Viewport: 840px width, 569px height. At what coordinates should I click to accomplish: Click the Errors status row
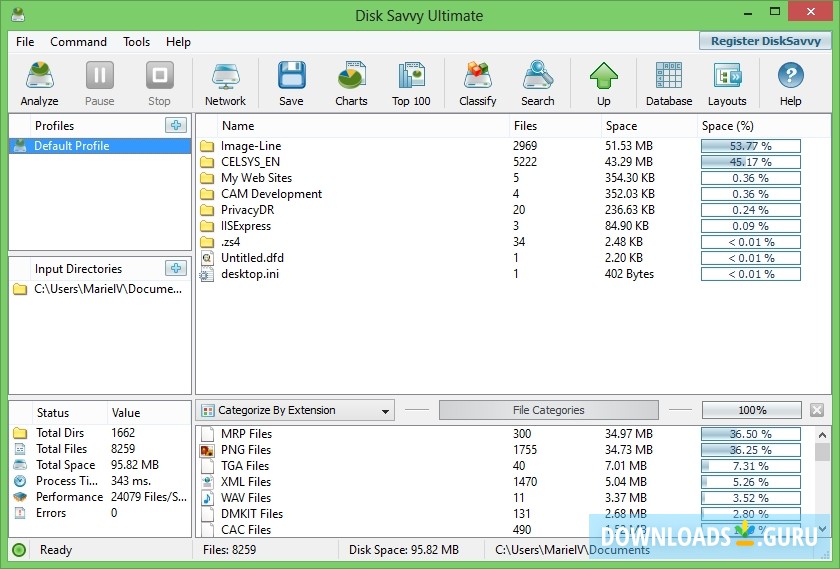click(100, 513)
